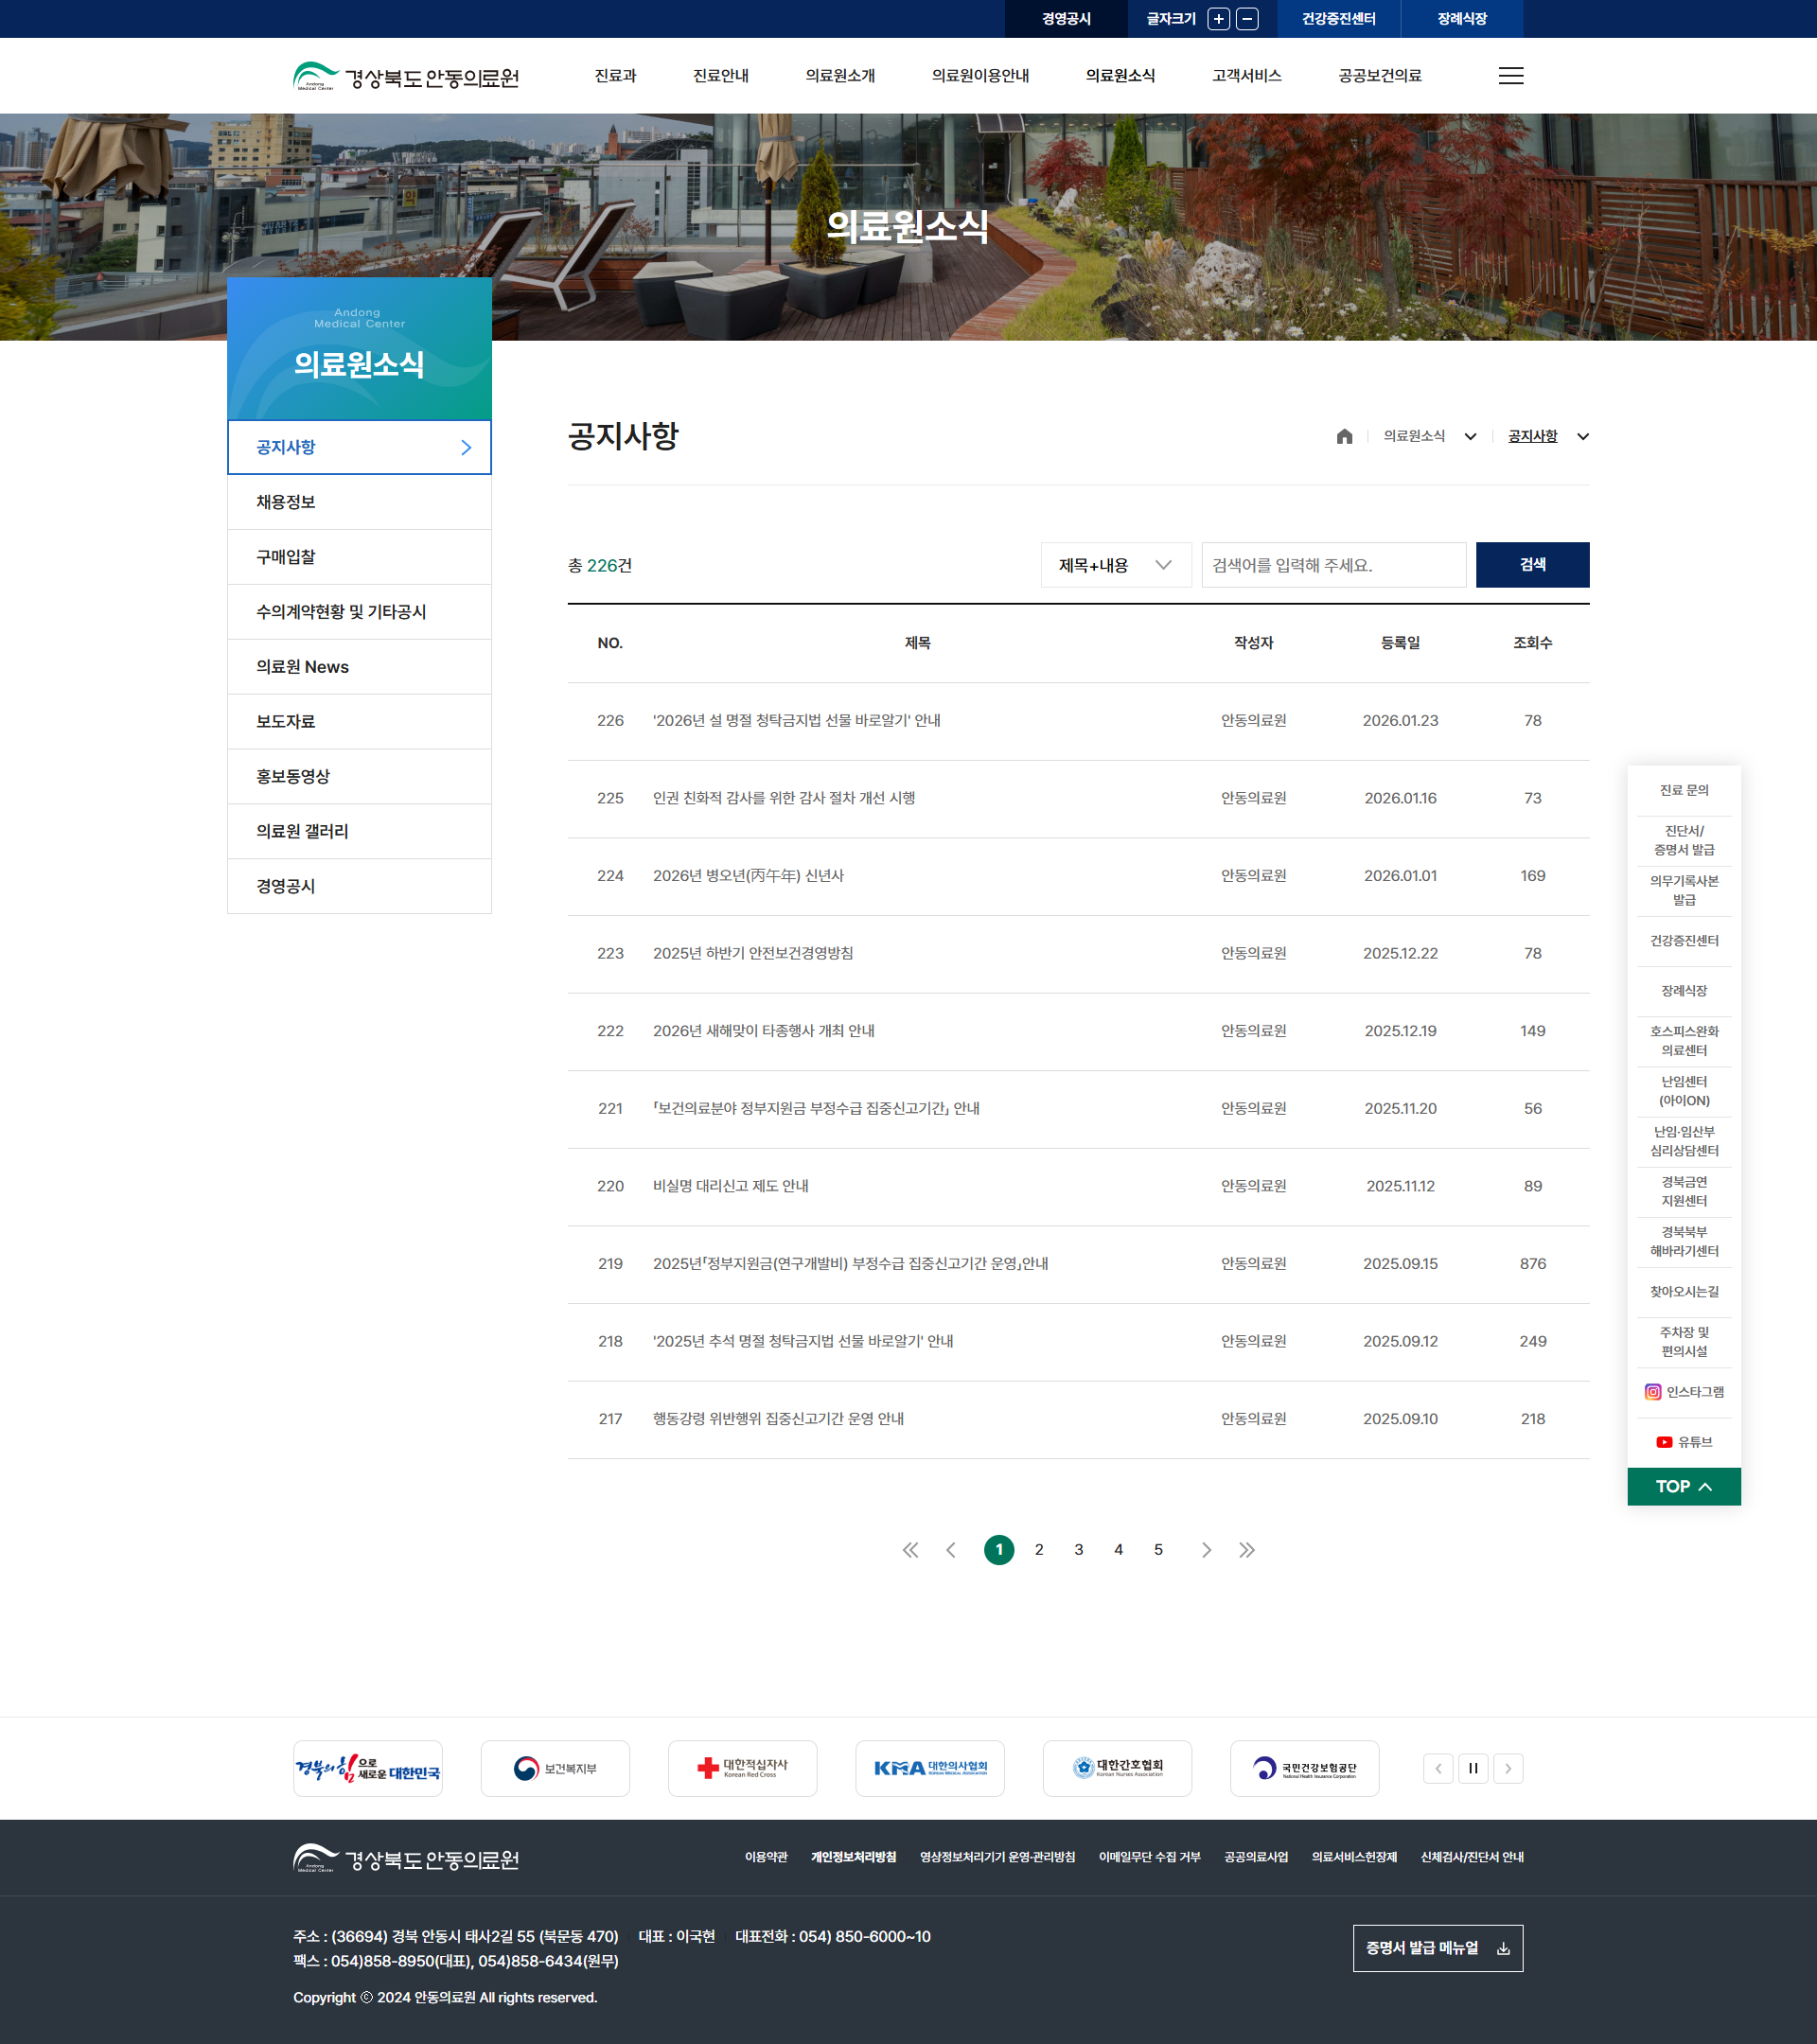Show next partner banner

click(x=1508, y=1768)
